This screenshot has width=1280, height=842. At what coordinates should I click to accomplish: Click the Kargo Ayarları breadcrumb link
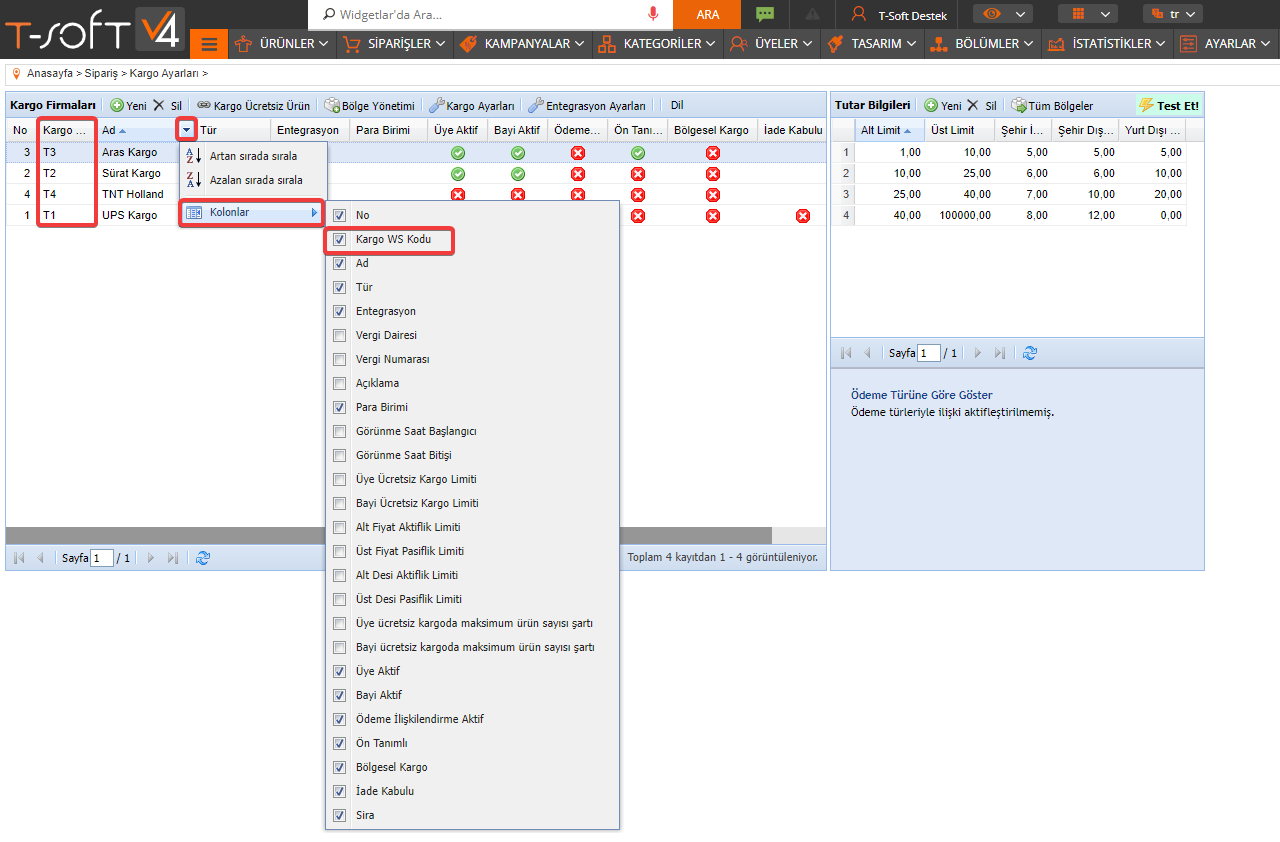pos(164,74)
